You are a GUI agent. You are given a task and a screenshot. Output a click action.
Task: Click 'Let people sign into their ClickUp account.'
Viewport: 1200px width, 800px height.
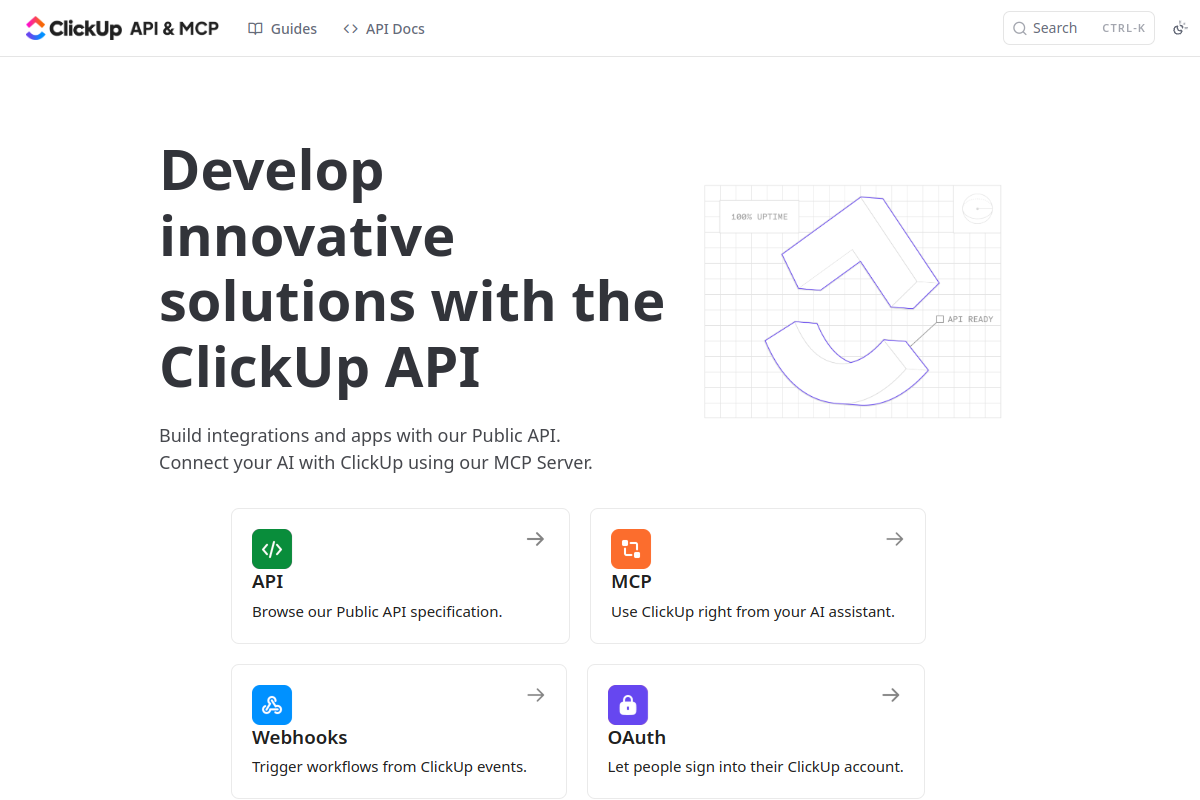[x=756, y=767]
